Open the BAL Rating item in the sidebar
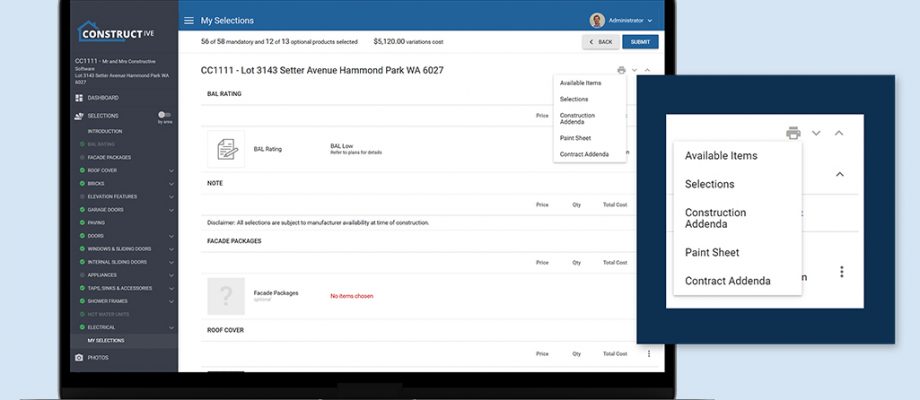This screenshot has width=920, height=400. pyautogui.click(x=101, y=144)
